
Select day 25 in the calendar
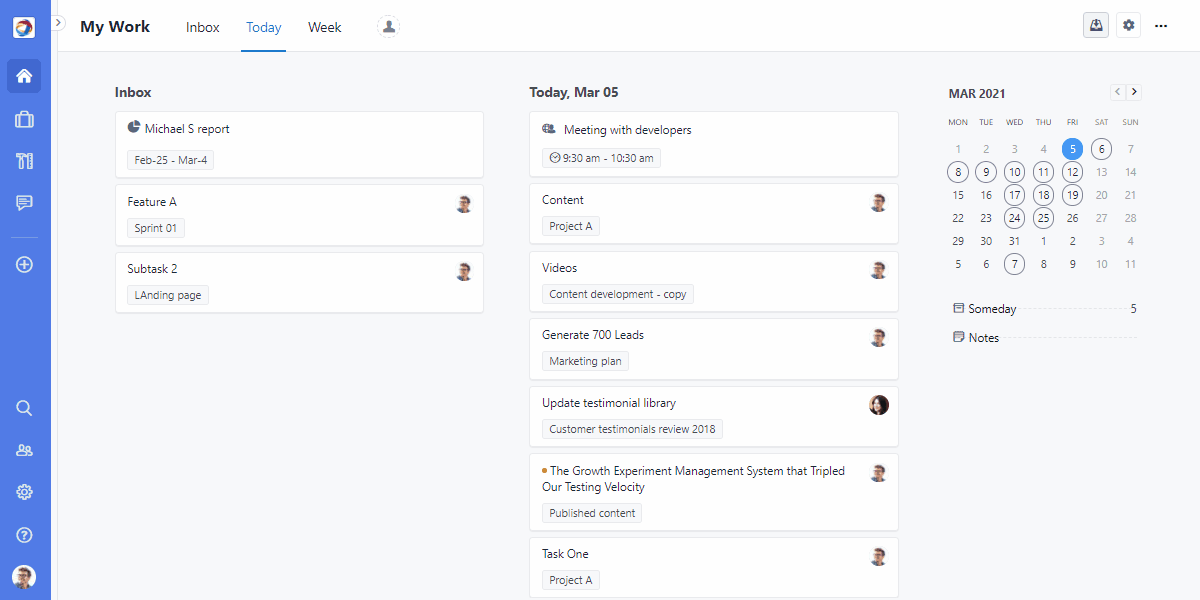click(1043, 218)
